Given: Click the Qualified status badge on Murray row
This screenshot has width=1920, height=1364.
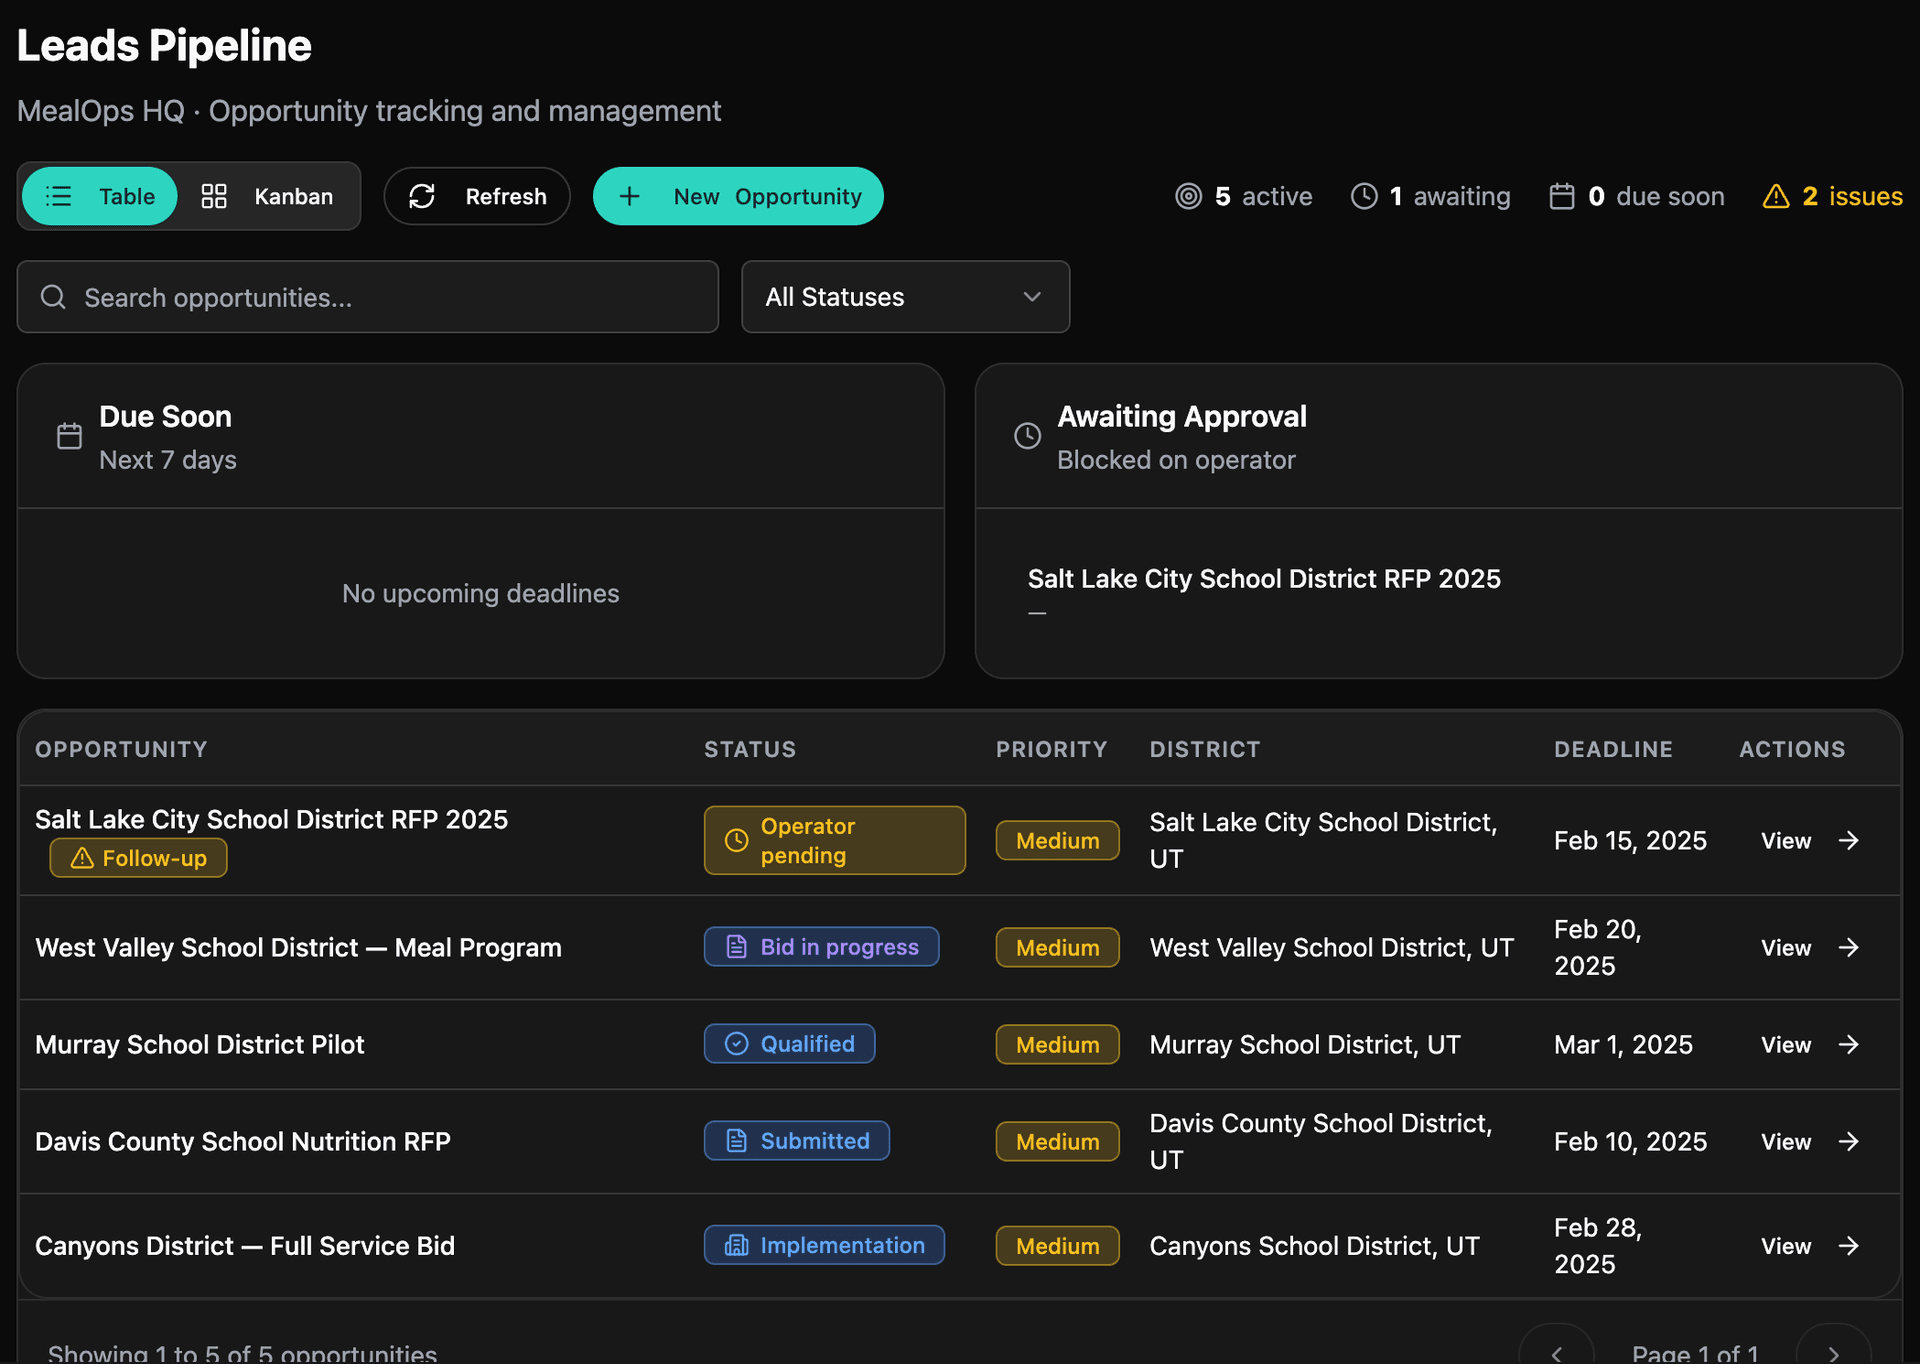Looking at the screenshot, I should pos(789,1044).
